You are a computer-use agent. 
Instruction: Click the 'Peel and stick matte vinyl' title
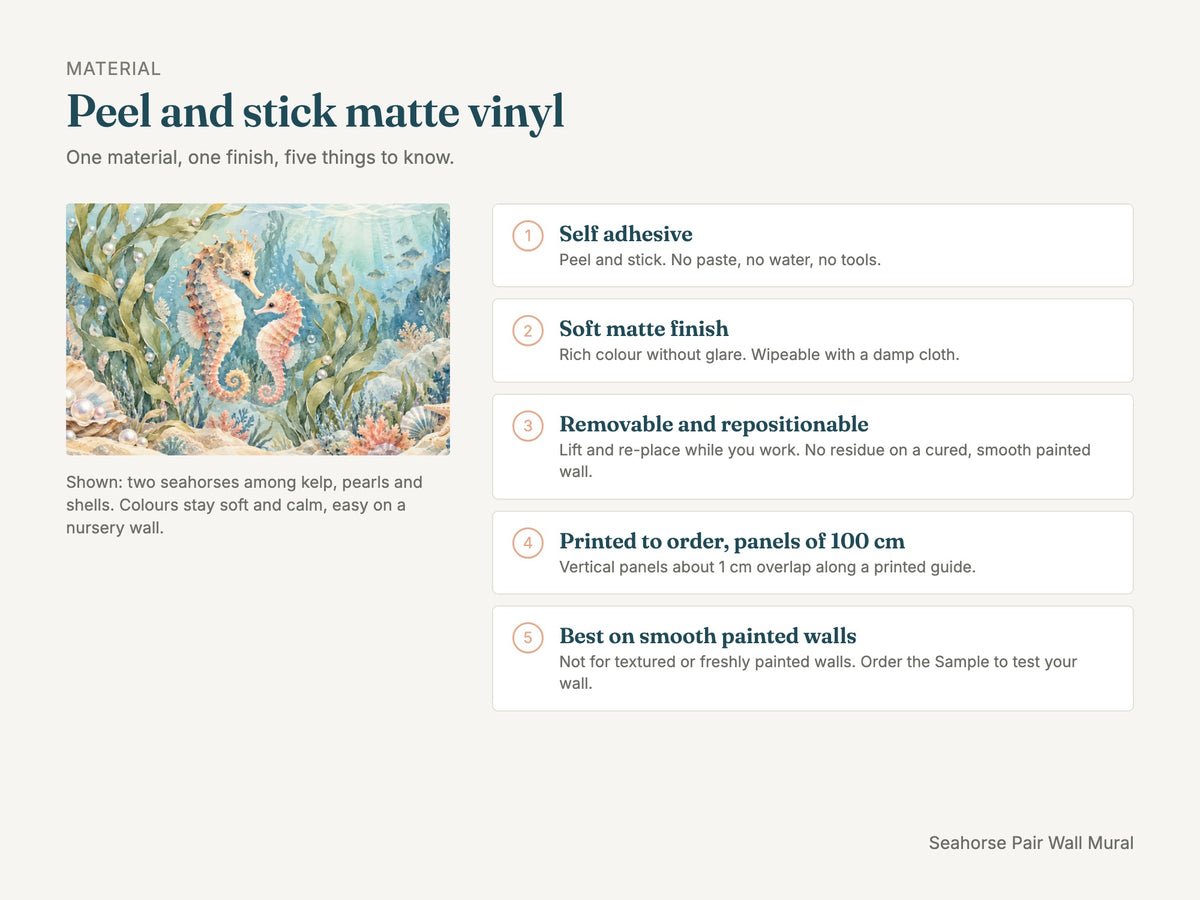coord(316,112)
